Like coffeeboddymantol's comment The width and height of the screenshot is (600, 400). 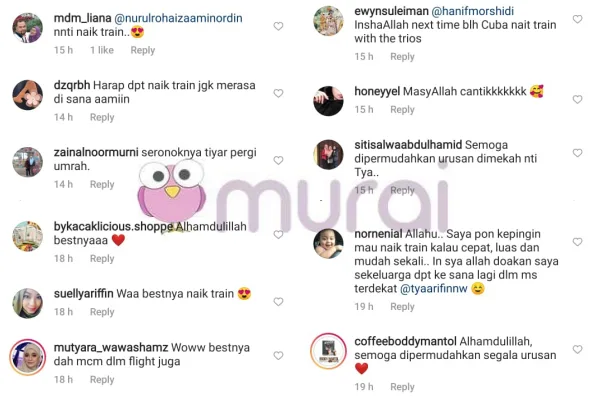tap(577, 349)
